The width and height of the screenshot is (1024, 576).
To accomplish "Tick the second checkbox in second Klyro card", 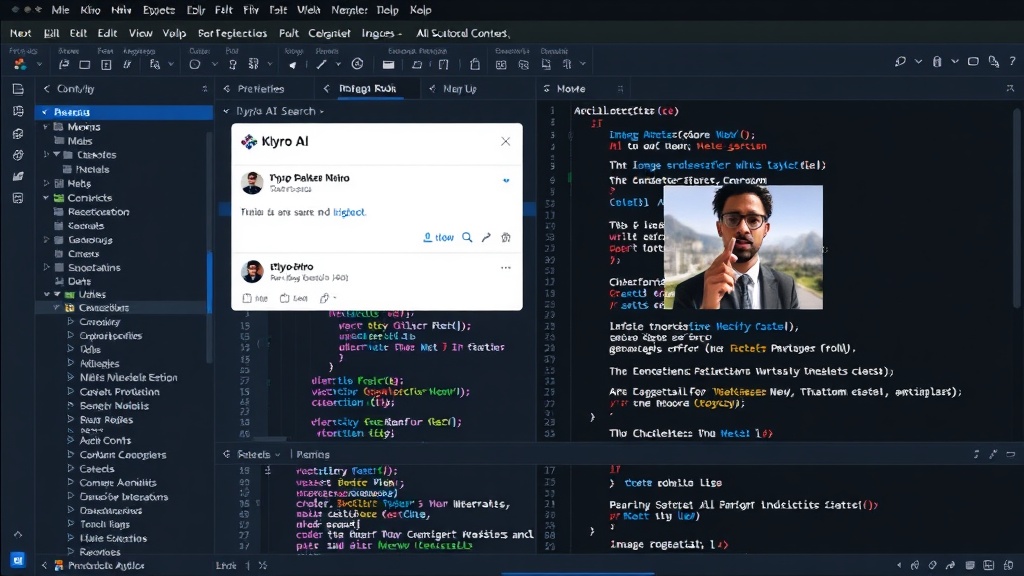I will click(284, 298).
